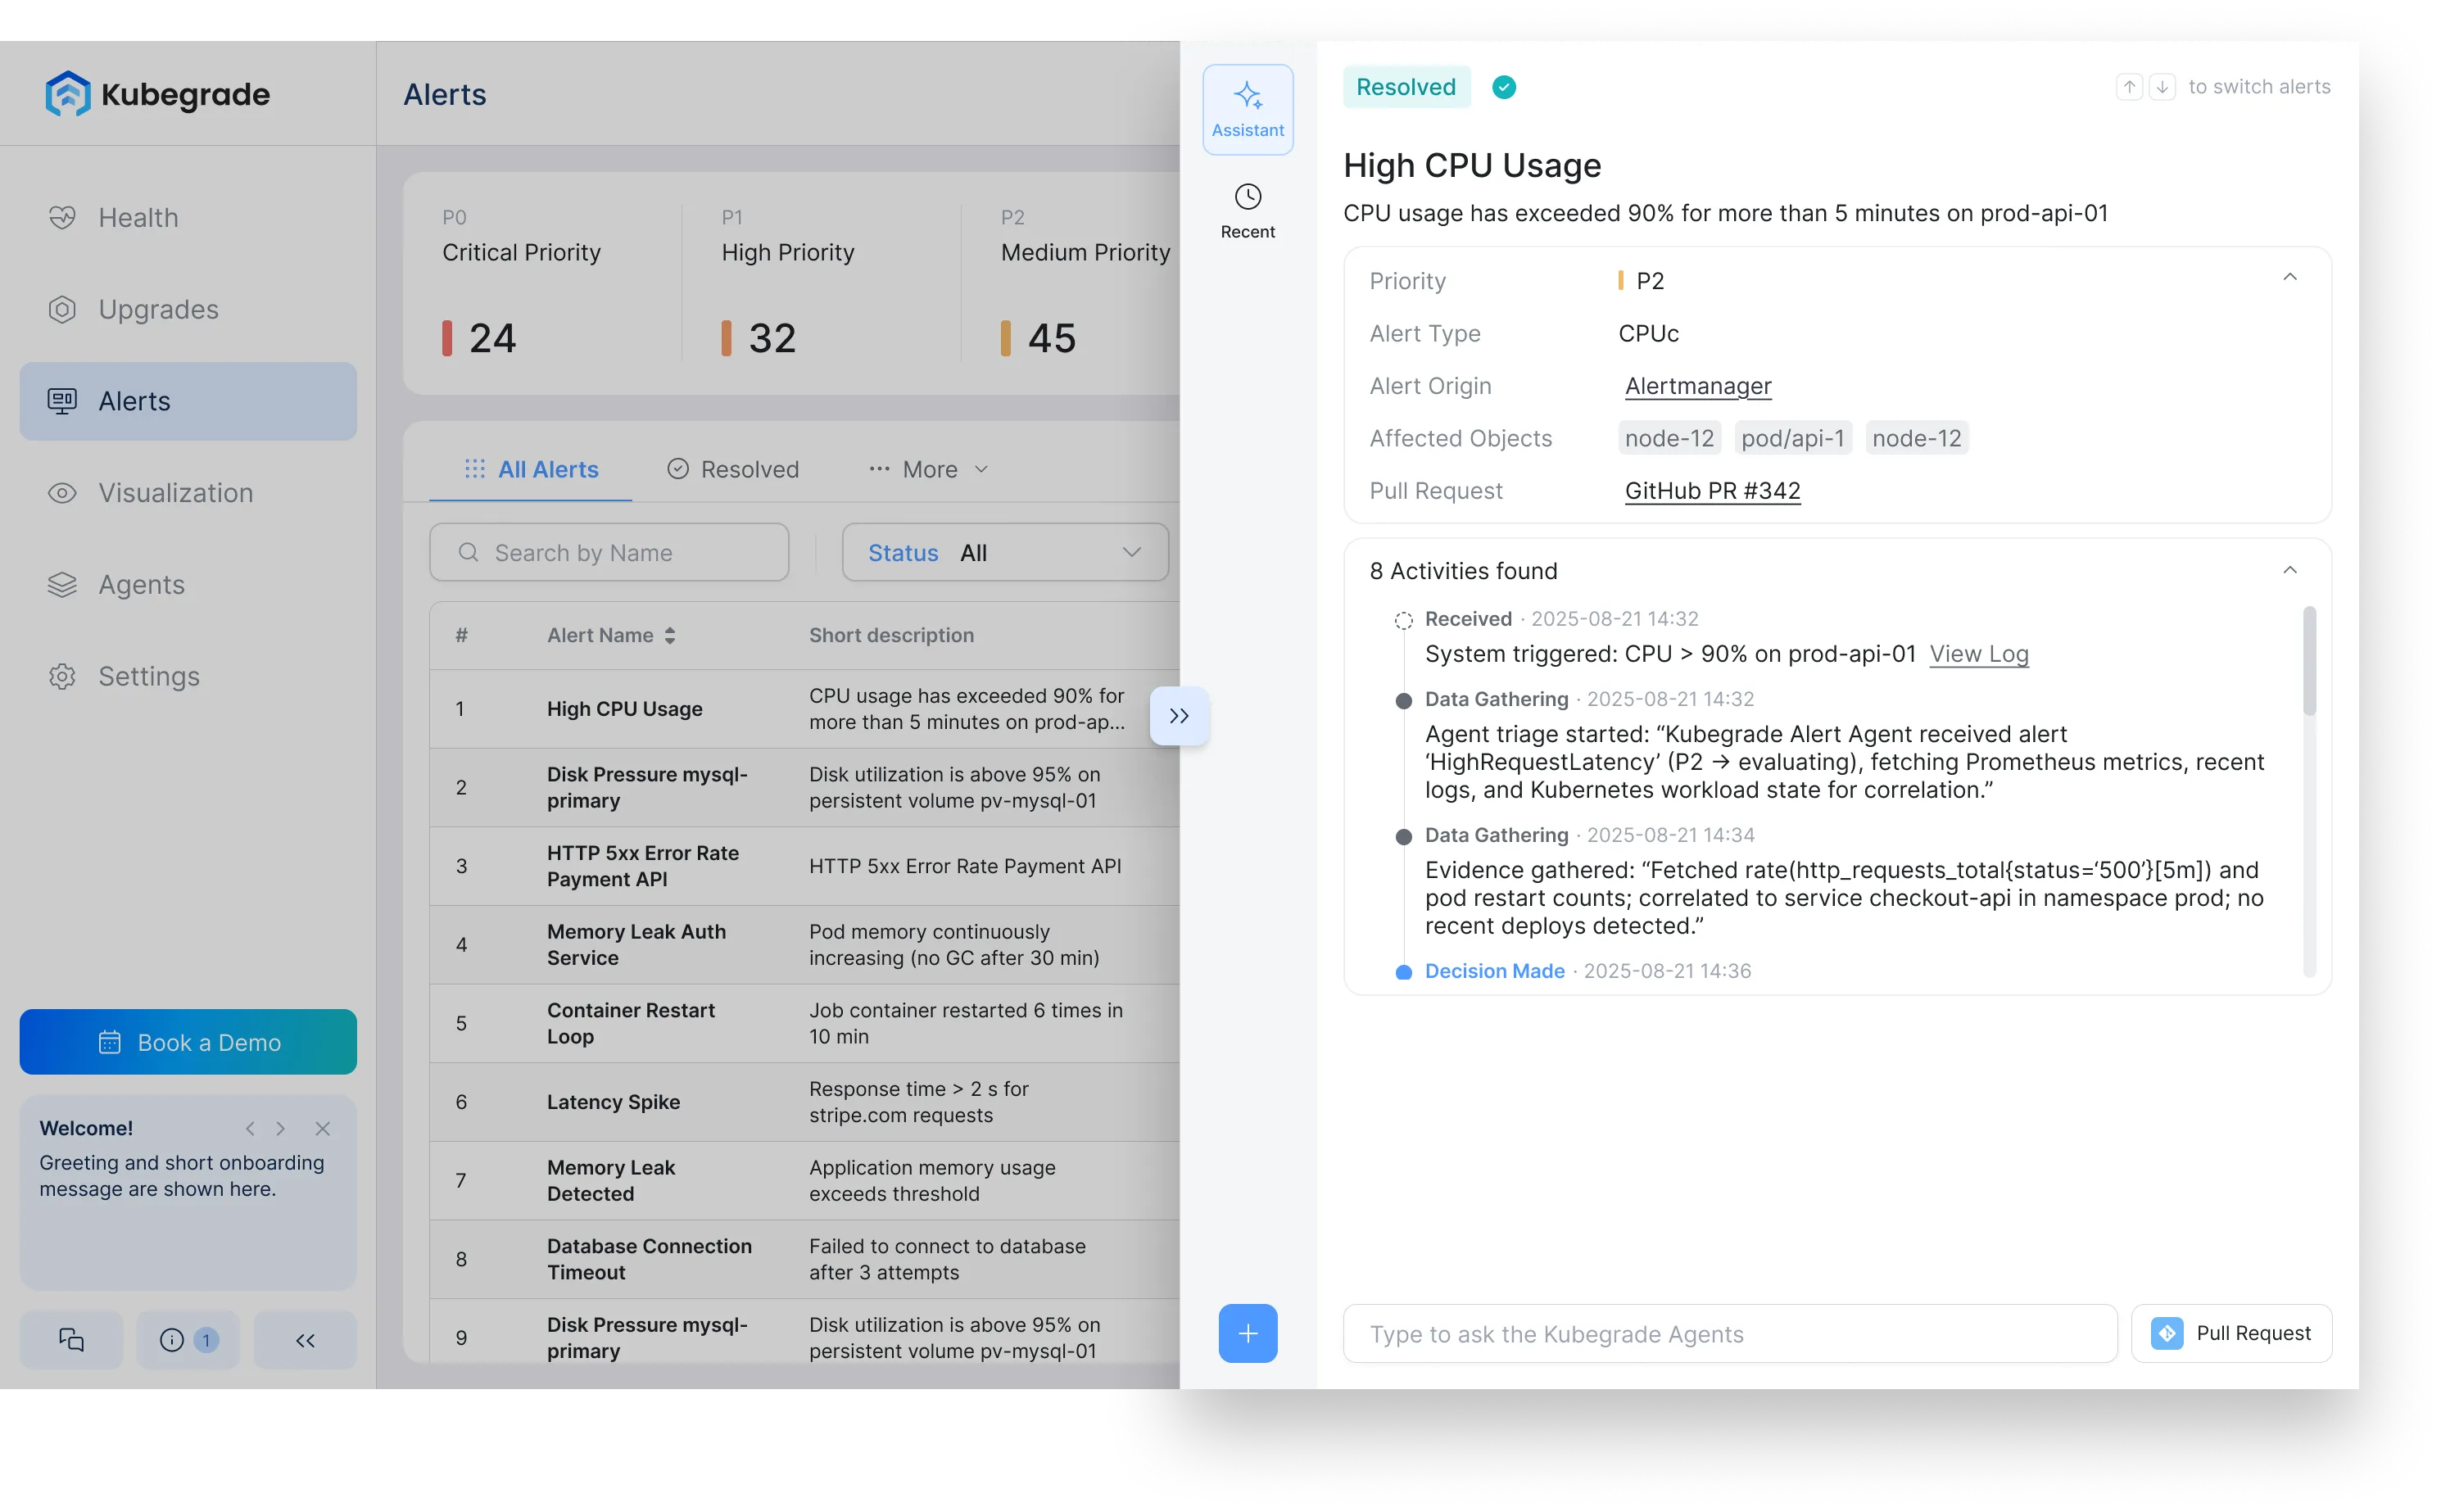
Task: Click the pod/api-1 affected object tag
Action: [1792, 438]
